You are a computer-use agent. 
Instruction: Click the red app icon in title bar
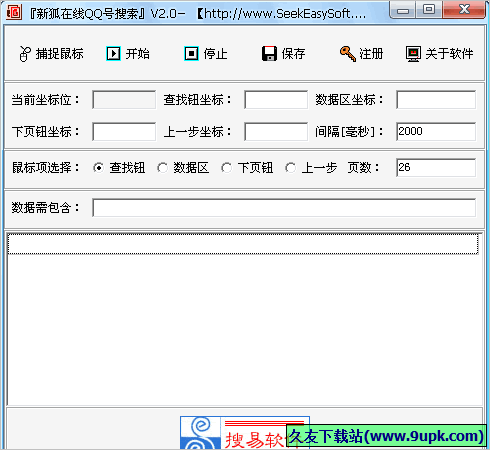pos(14,12)
